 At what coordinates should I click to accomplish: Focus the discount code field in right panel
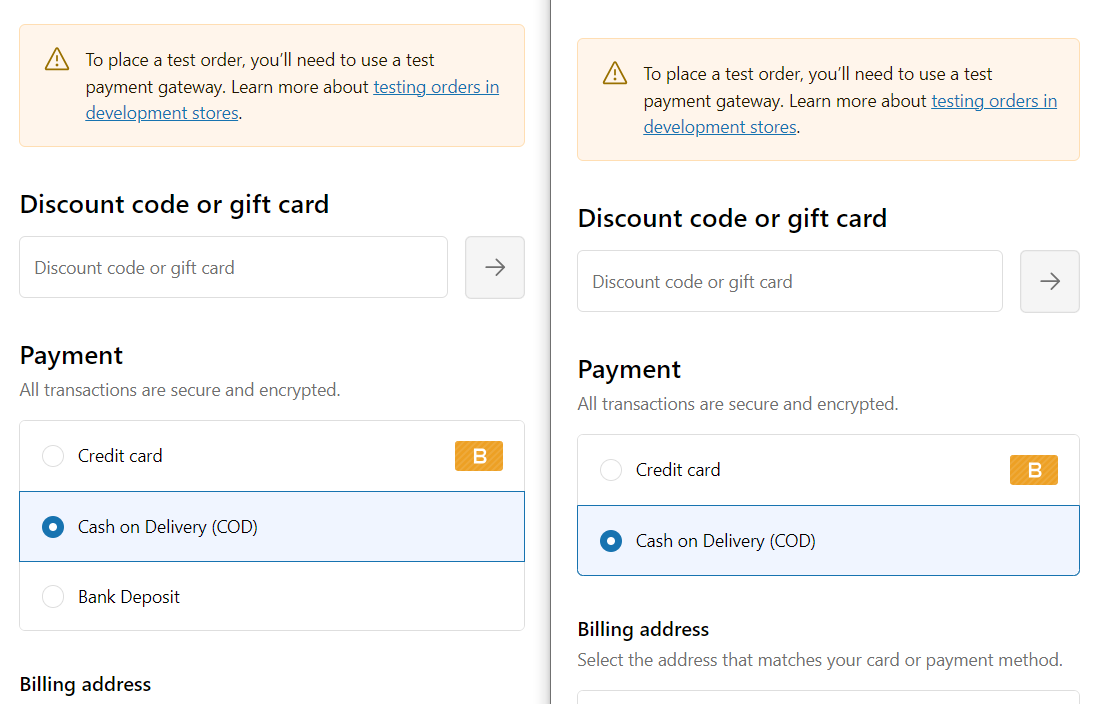click(790, 281)
